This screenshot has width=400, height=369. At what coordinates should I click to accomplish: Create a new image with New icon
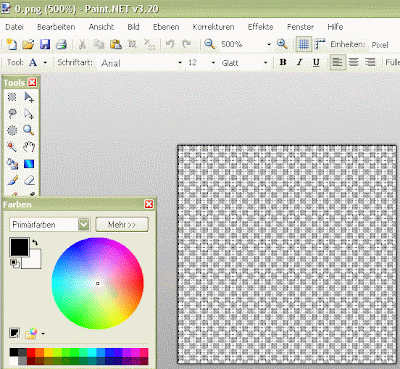pyautogui.click(x=12, y=44)
